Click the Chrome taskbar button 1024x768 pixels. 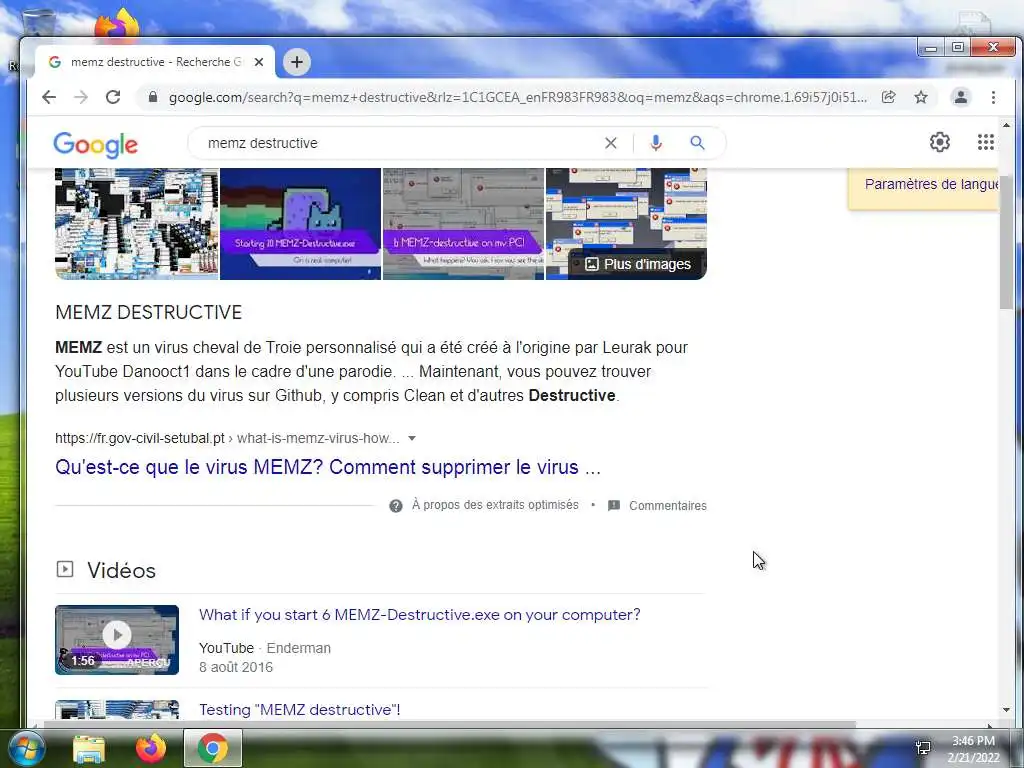[x=212, y=748]
